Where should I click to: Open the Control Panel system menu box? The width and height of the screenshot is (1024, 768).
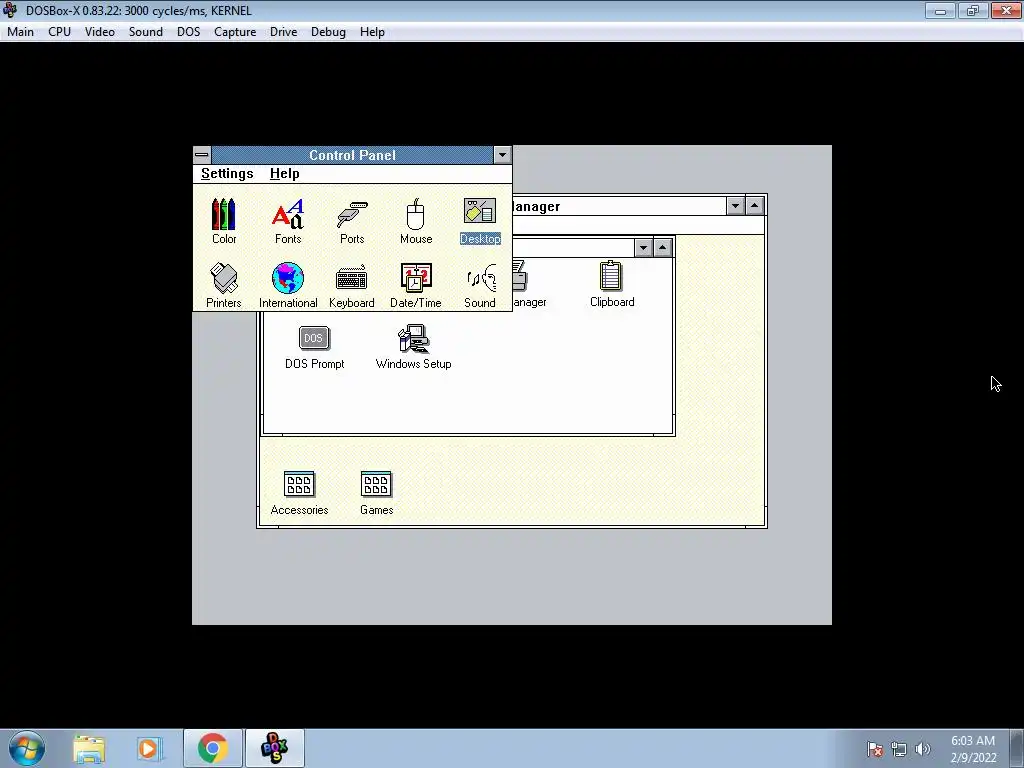tap(202, 155)
